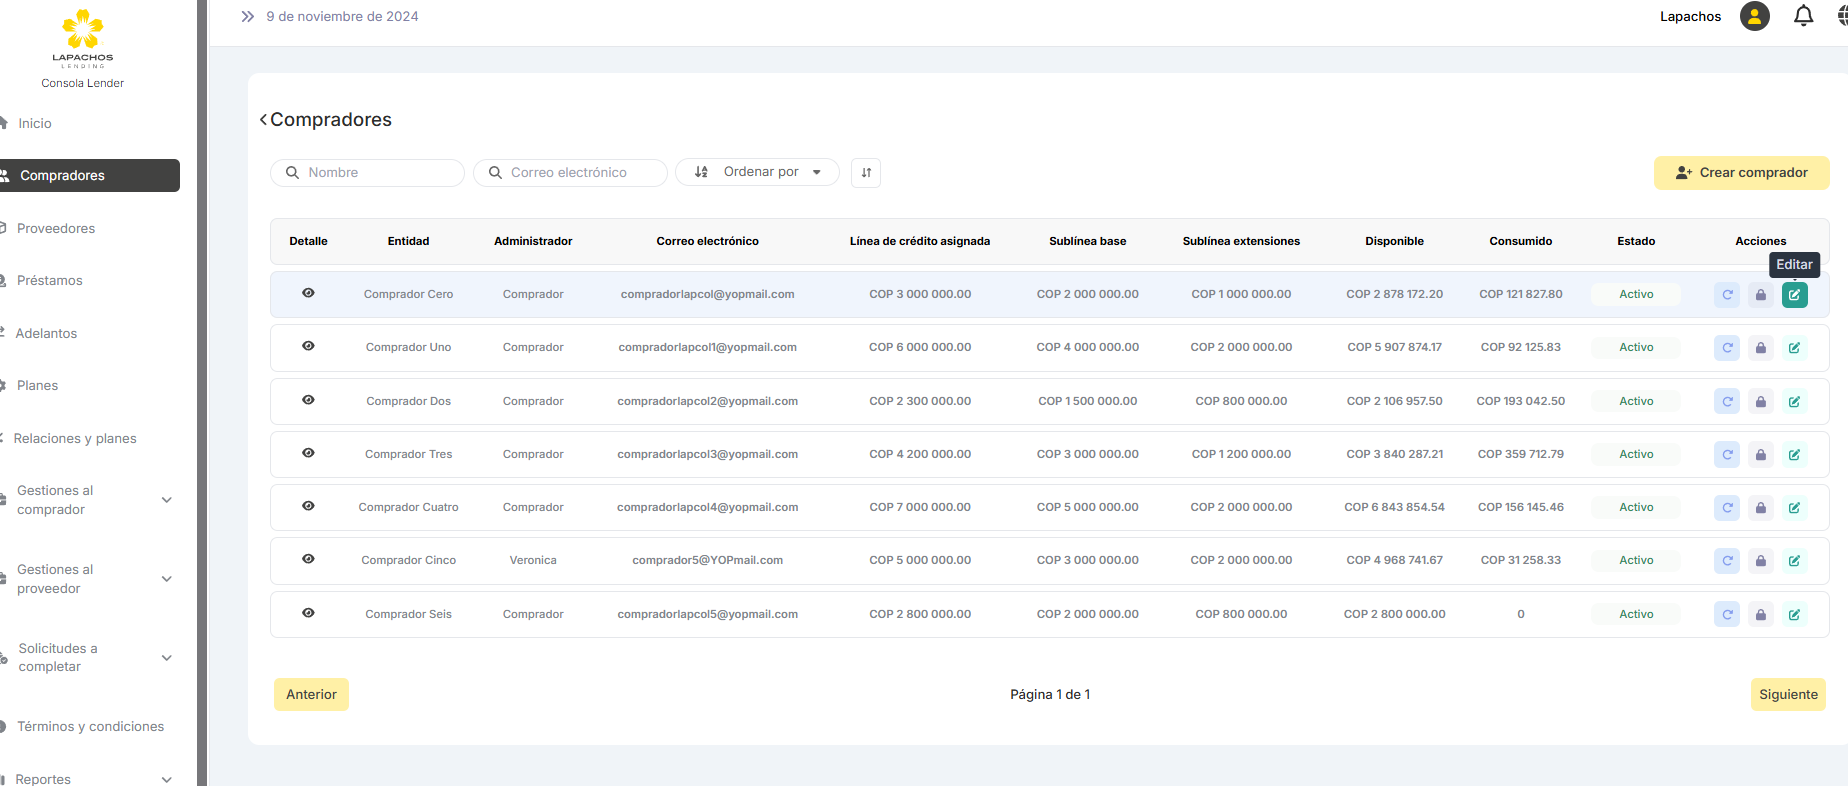The image size is (1848, 786).
Task: Expand Solicitudes a completar section
Action: 166,658
